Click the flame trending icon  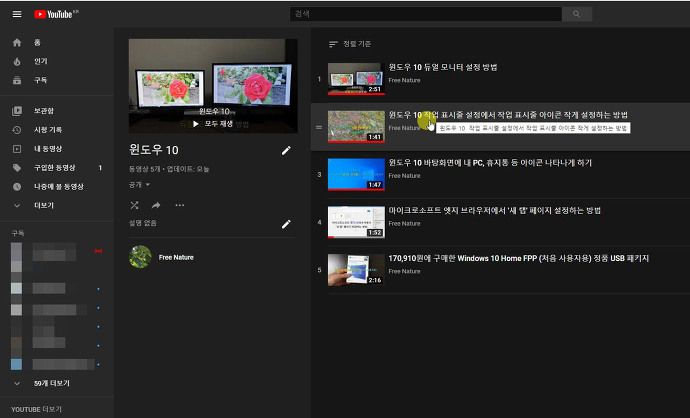pos(17,62)
